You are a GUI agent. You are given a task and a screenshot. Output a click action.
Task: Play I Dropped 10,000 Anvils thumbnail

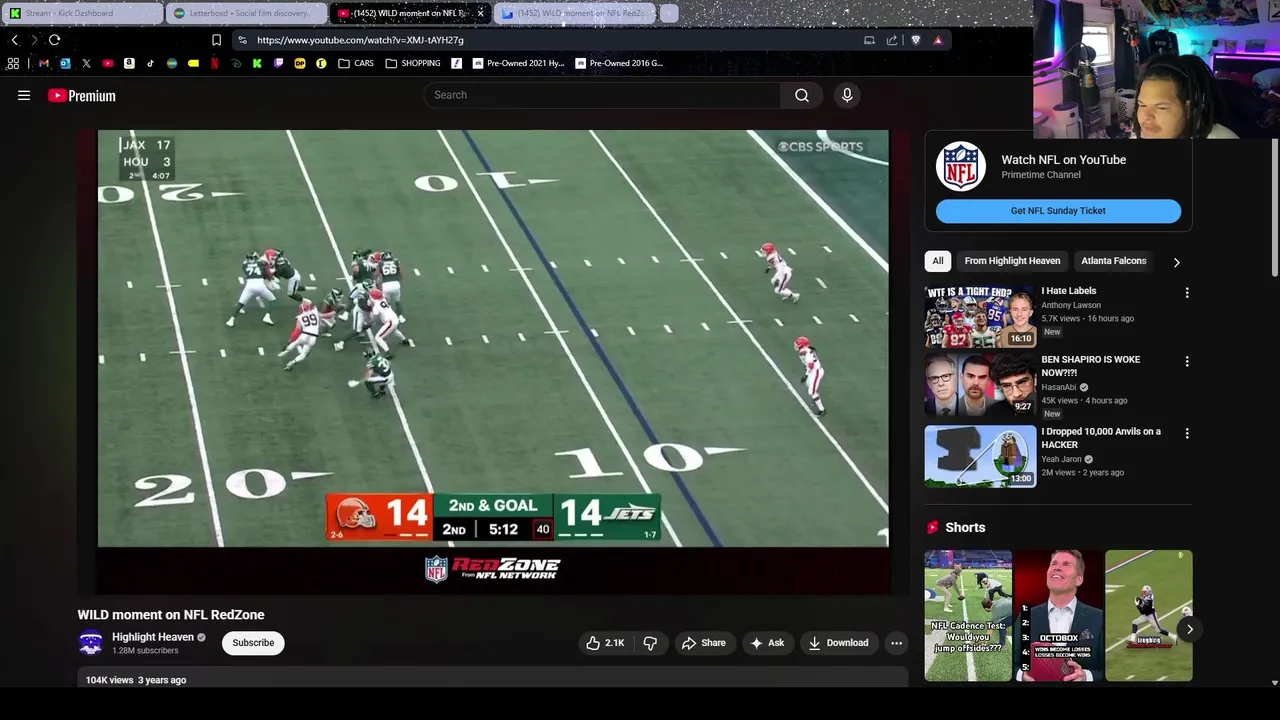[980, 456]
